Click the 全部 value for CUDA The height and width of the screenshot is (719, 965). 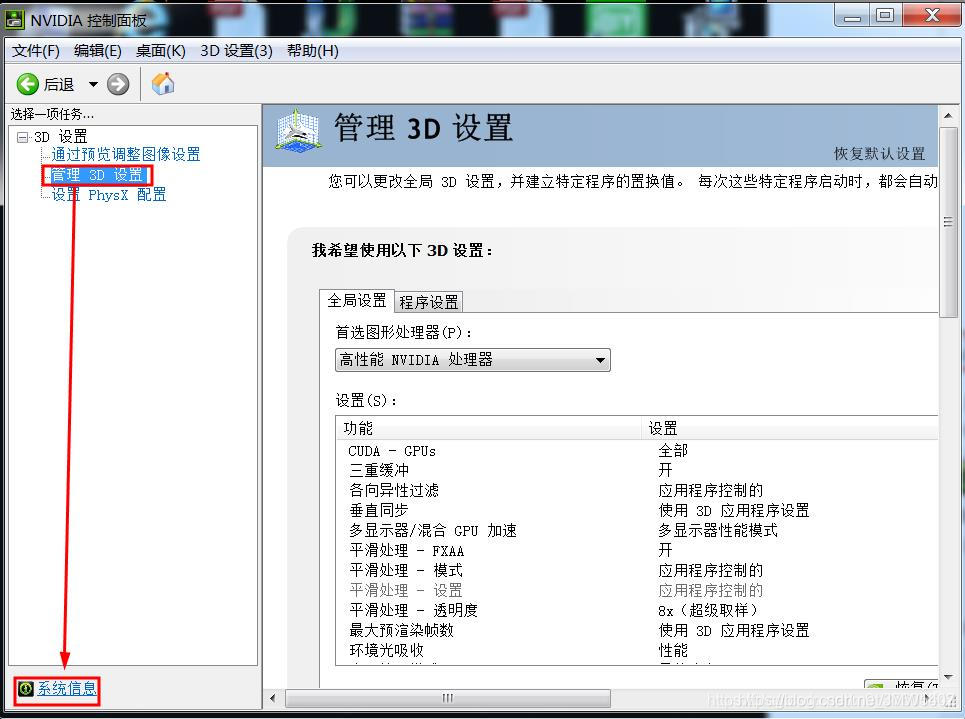[x=673, y=451]
